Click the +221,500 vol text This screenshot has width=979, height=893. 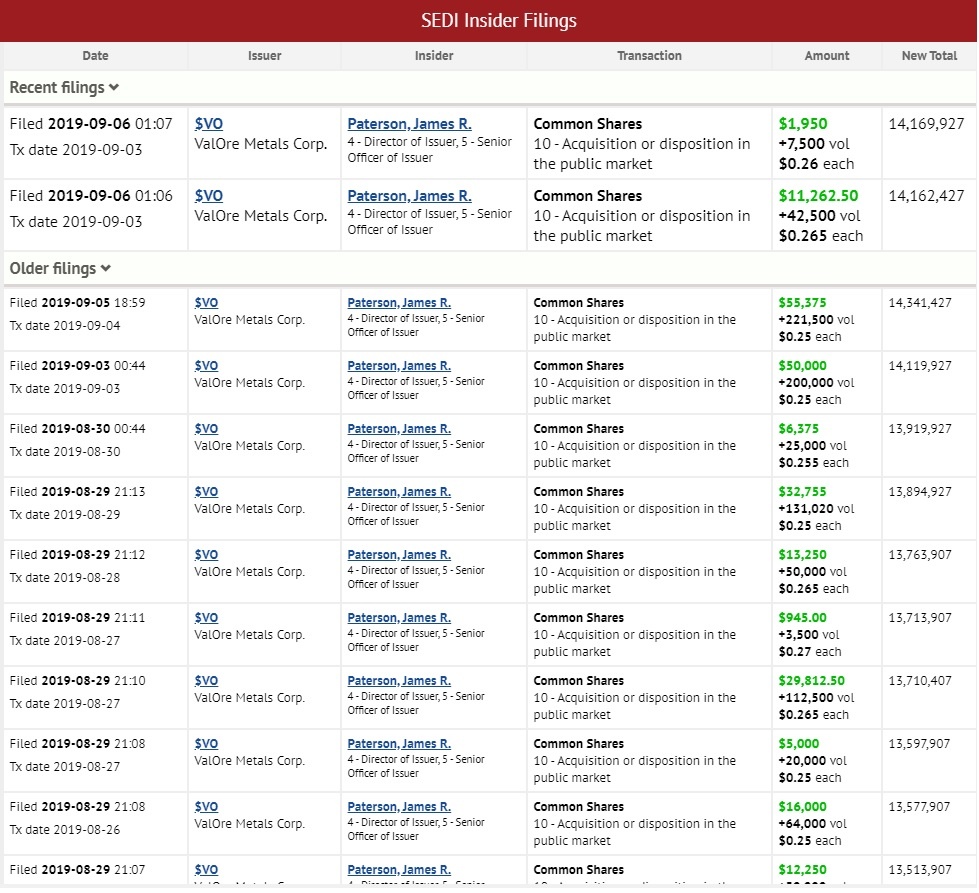pyautogui.click(x=817, y=320)
